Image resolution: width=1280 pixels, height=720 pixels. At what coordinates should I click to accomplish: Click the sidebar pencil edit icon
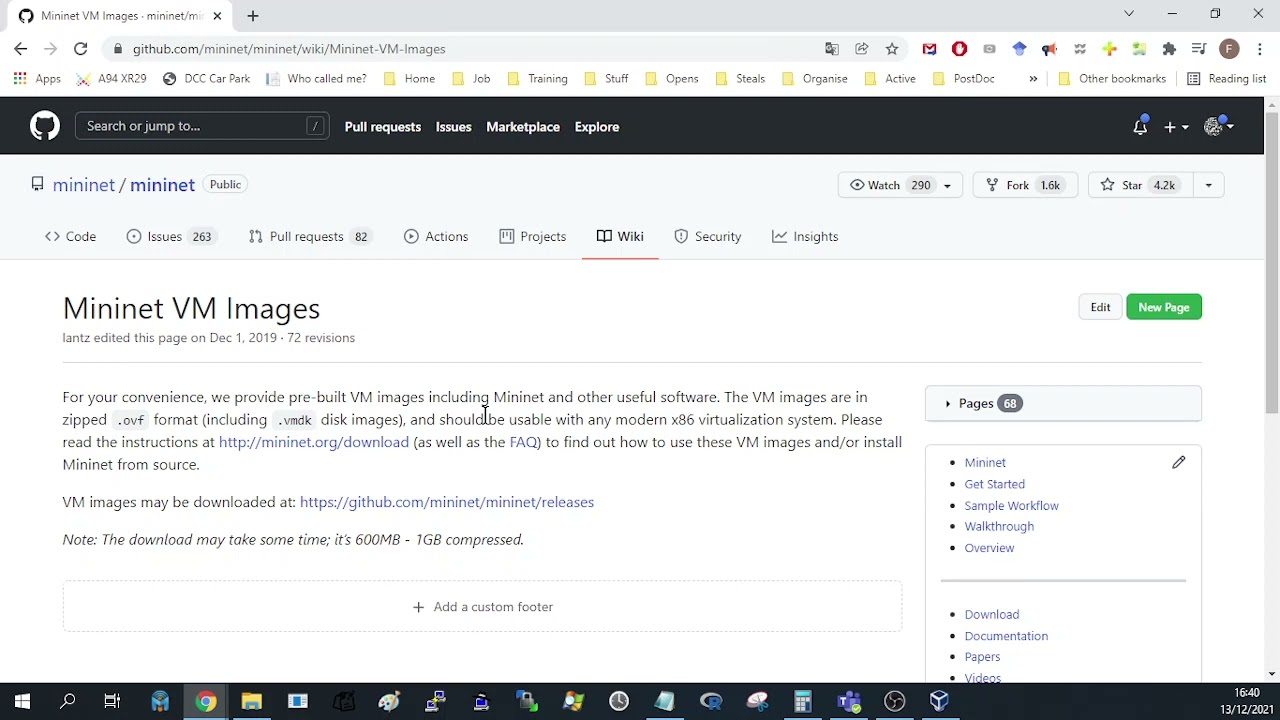[1179, 462]
